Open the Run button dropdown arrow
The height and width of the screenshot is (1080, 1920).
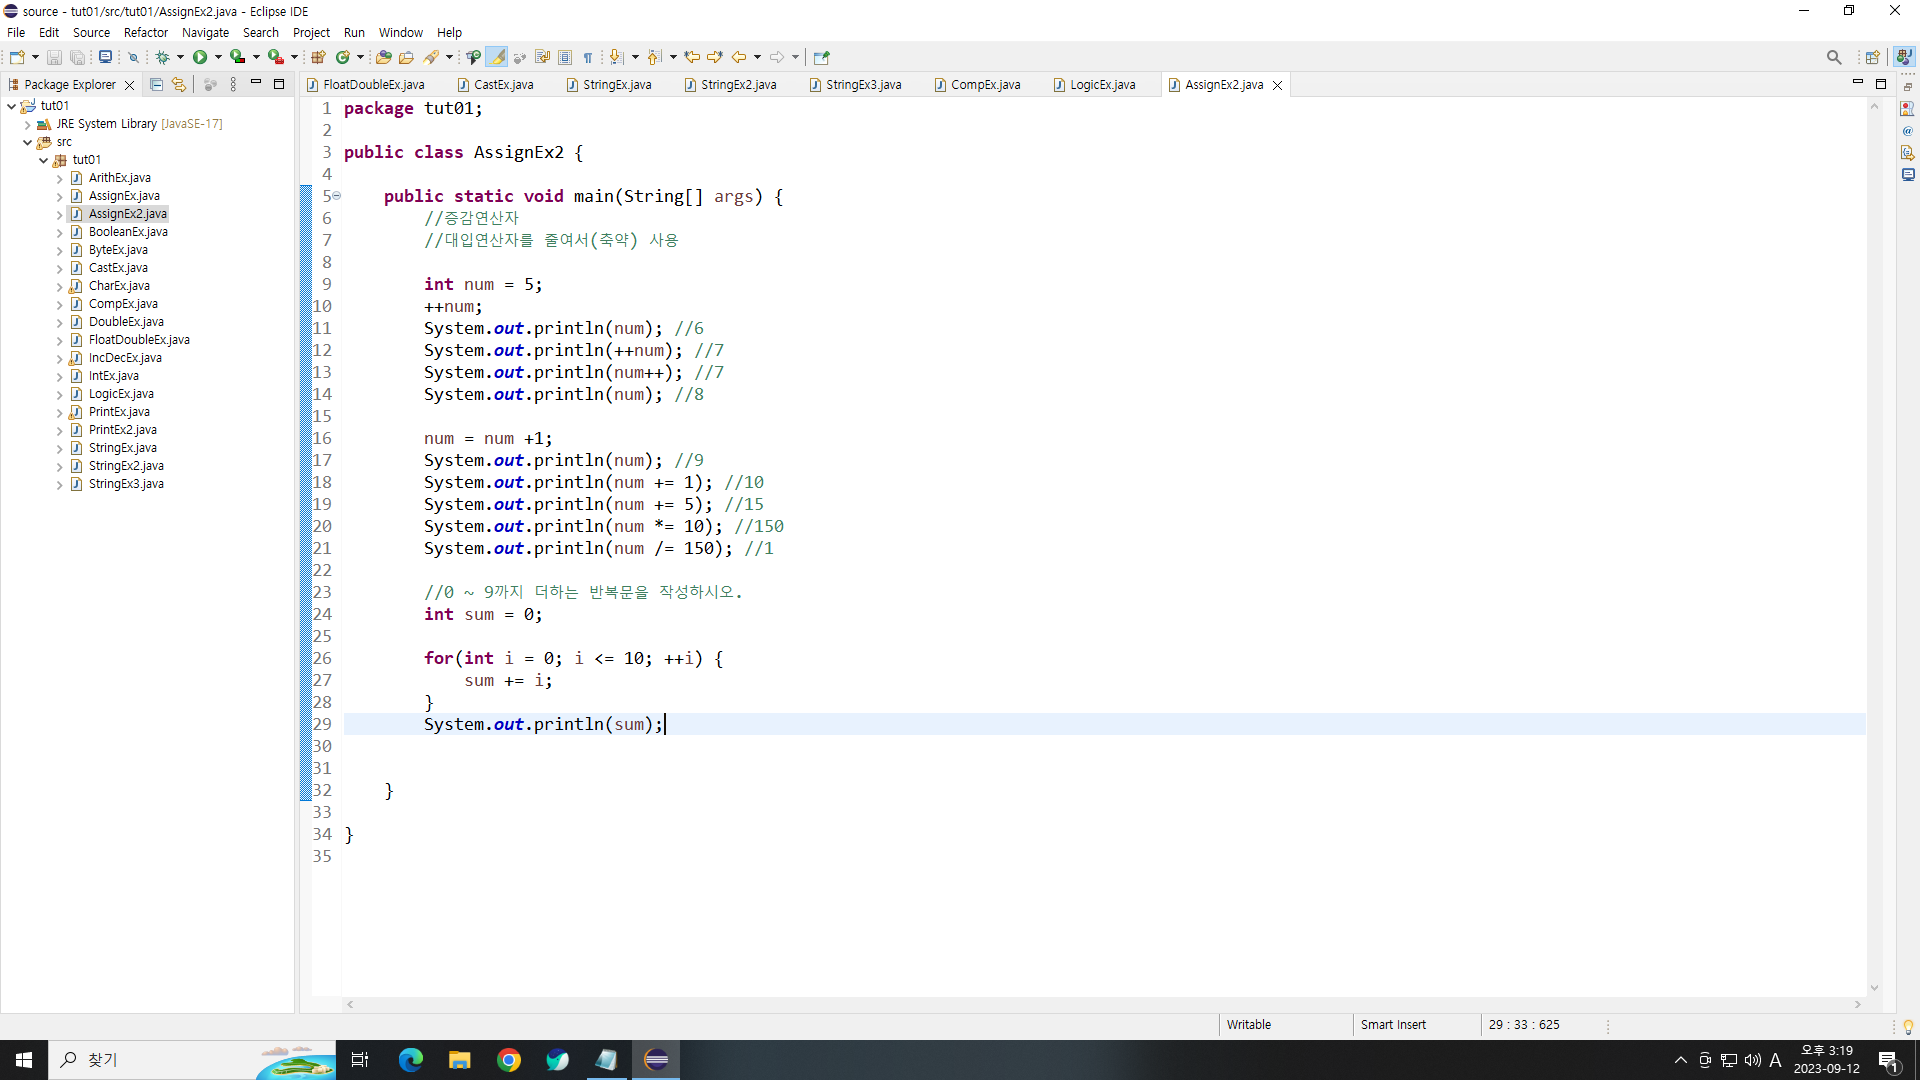218,57
